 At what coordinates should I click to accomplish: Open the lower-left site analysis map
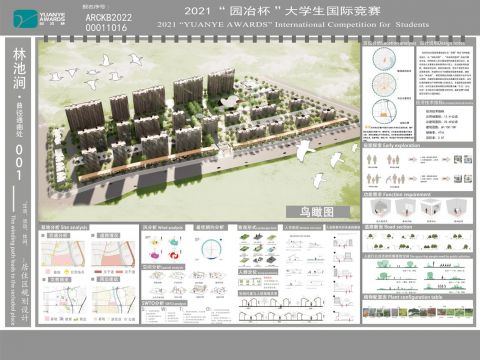pos(64,300)
